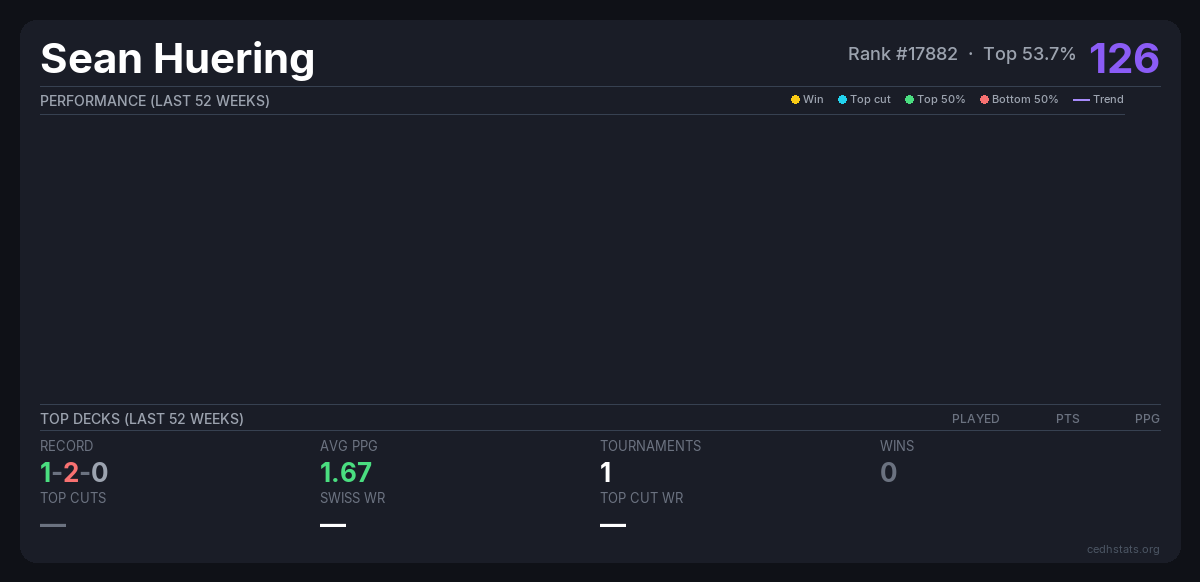Click the Sean Huering player name
Viewport: 1200px width, 582px height.
pos(177,59)
